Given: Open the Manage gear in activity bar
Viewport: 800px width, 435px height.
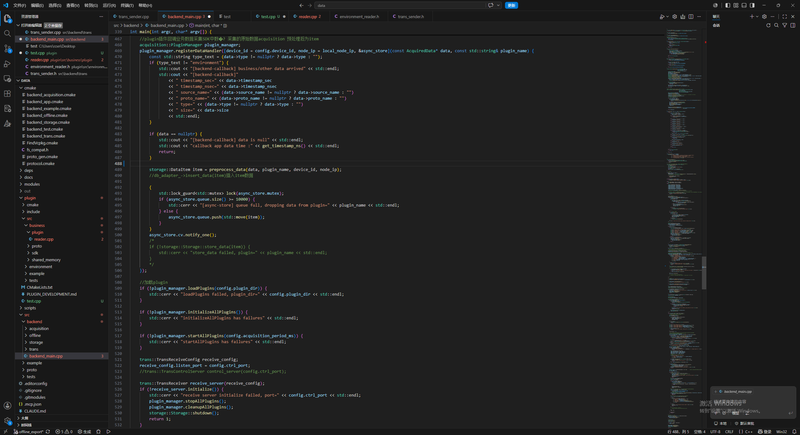Looking at the screenshot, I should 7,421.
